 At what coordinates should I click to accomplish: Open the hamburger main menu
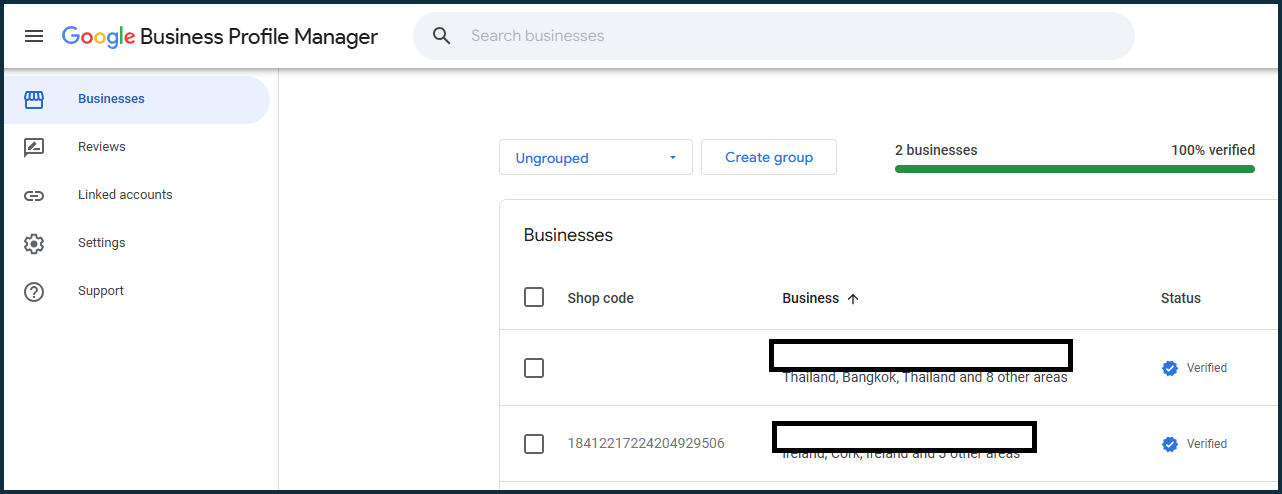click(x=34, y=36)
